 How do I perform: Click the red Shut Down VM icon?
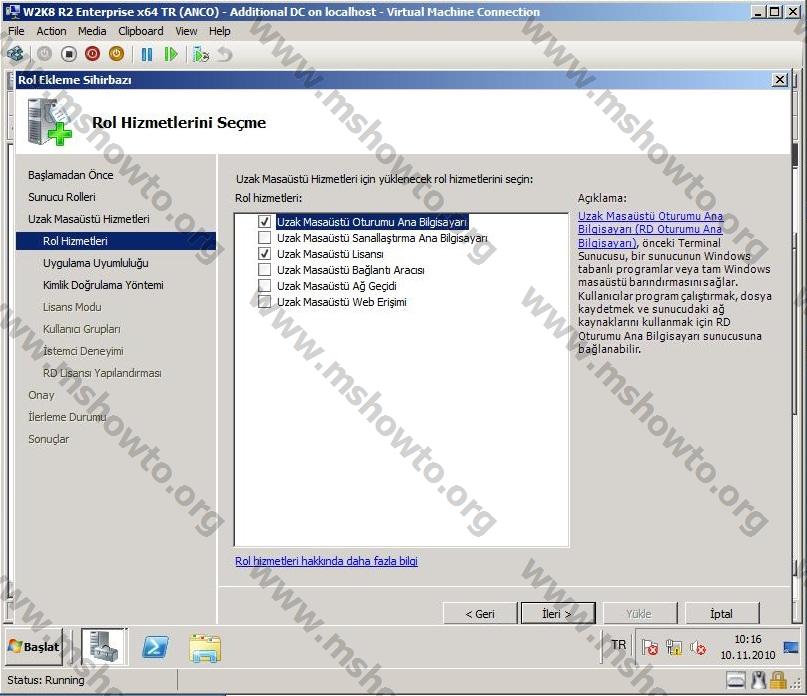pyautogui.click(x=93, y=54)
